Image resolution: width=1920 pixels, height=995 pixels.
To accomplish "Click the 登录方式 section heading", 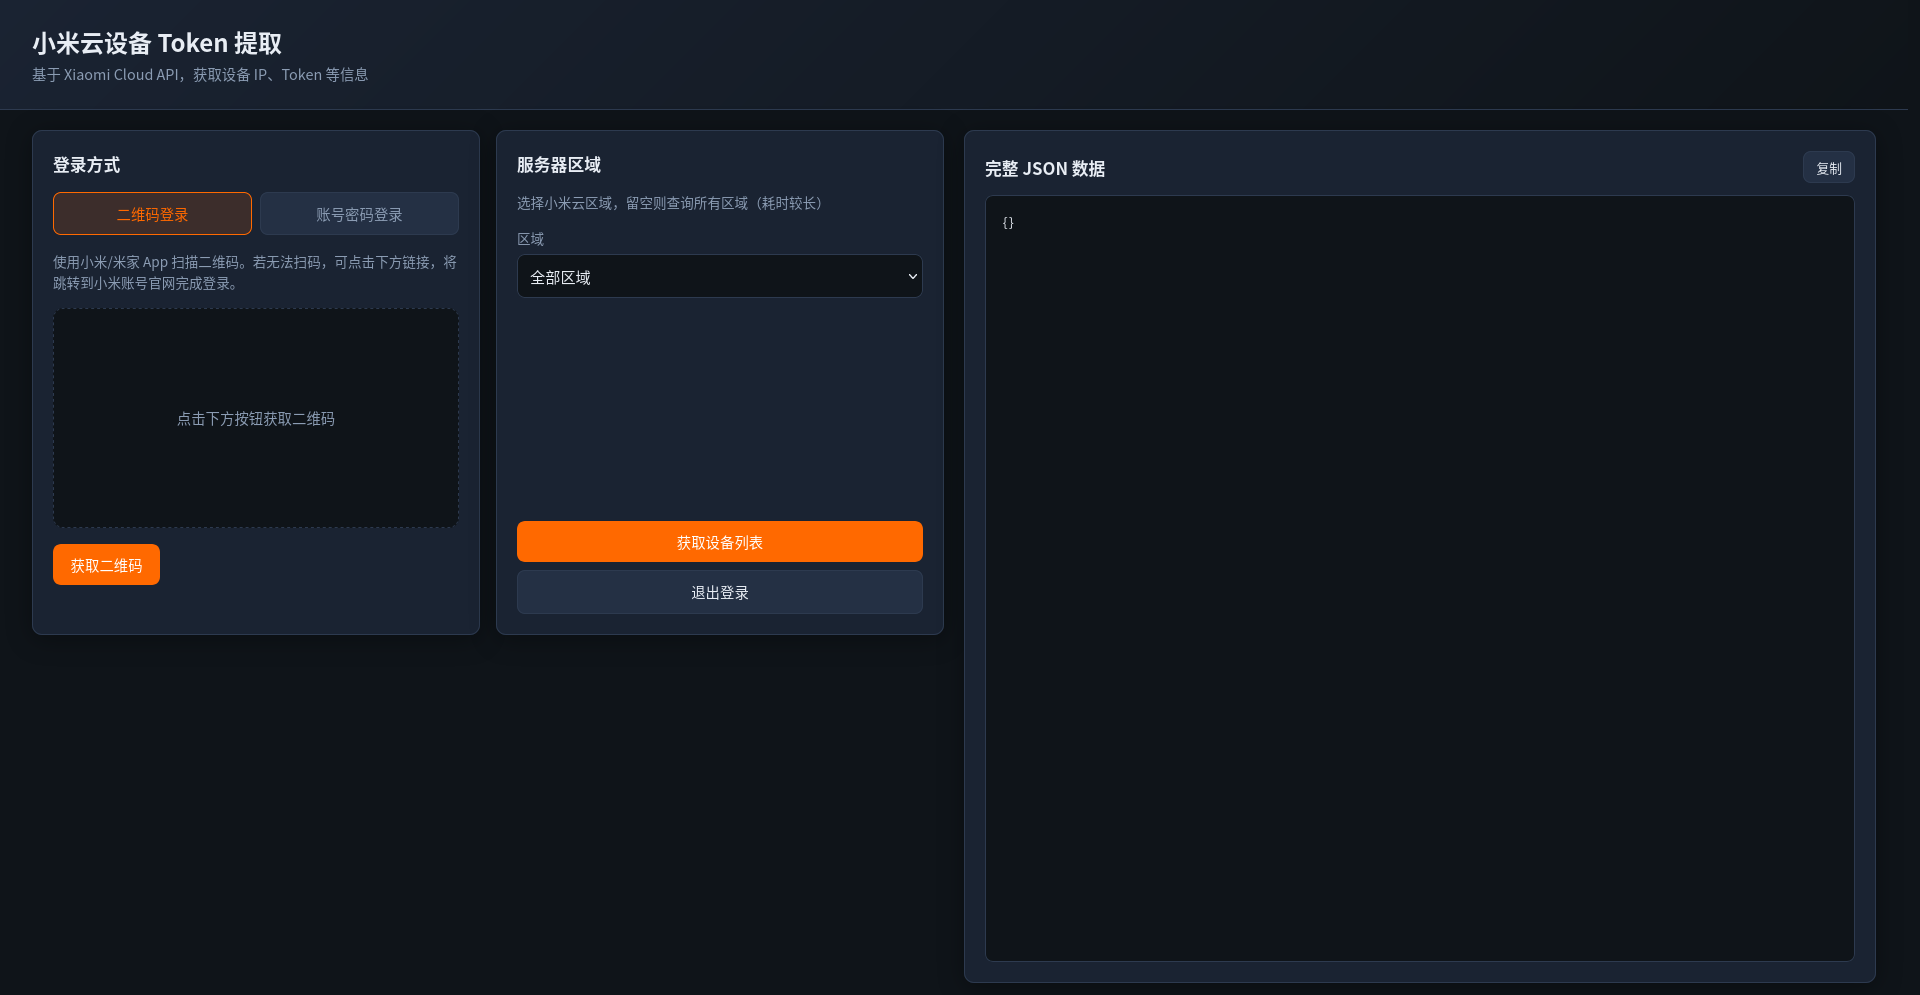I will click(86, 165).
